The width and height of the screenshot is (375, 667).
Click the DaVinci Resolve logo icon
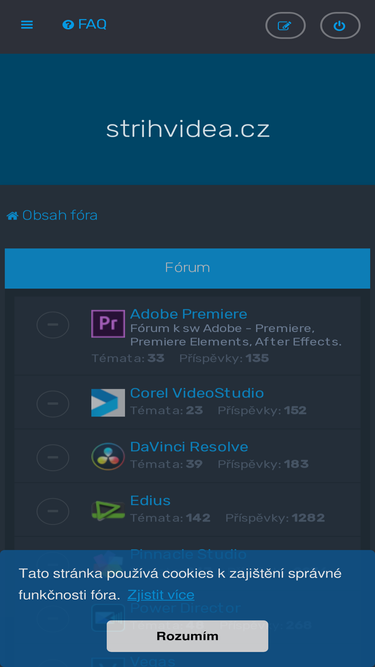108,456
